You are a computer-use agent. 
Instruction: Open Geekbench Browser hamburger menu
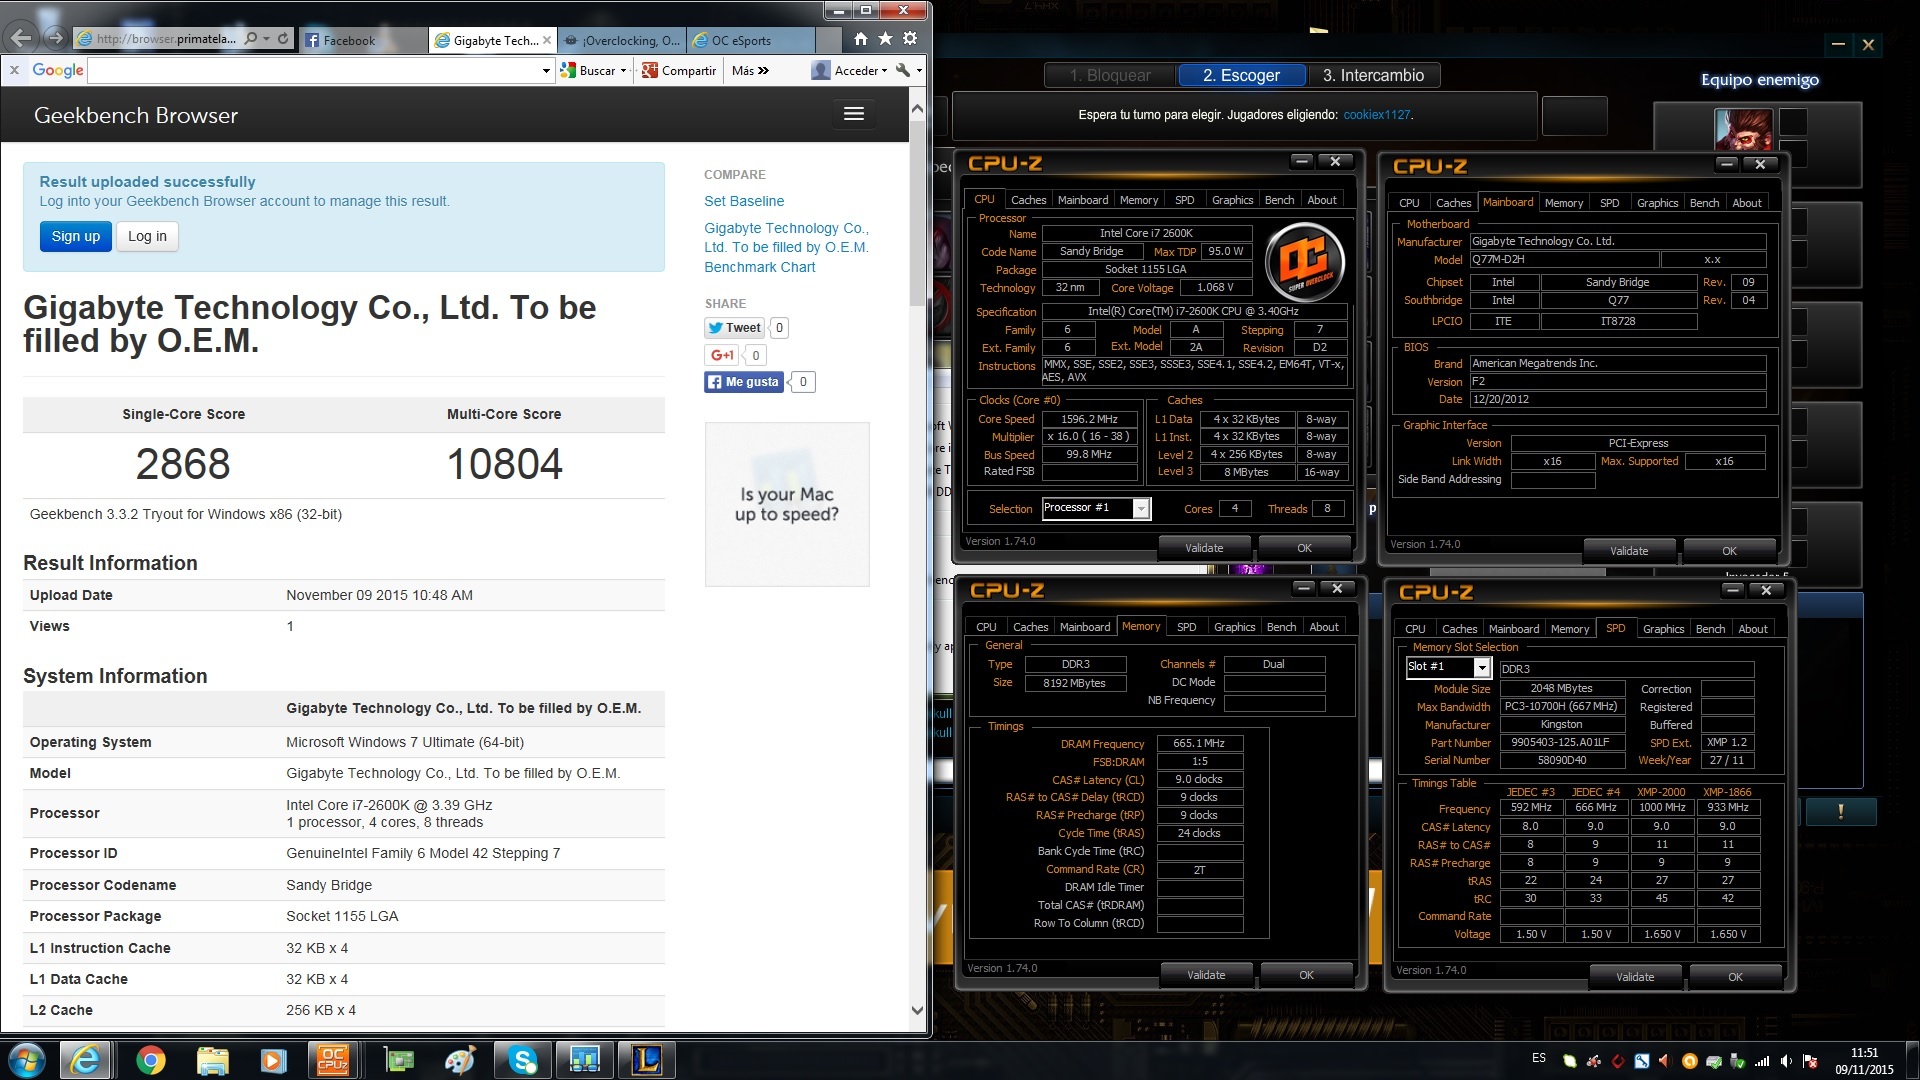pyautogui.click(x=854, y=114)
